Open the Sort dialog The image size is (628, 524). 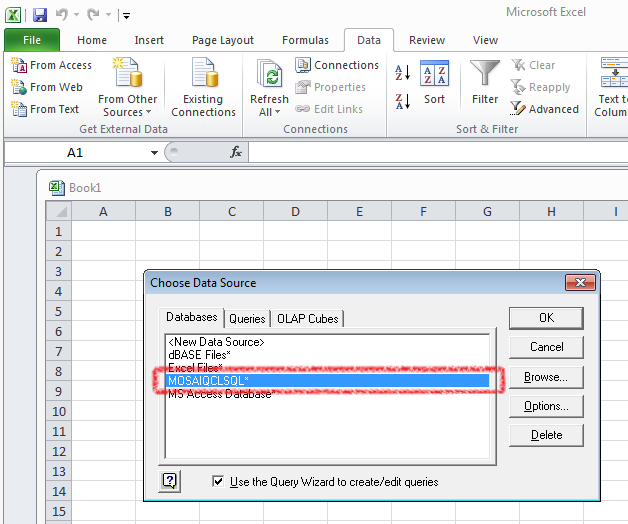[435, 83]
